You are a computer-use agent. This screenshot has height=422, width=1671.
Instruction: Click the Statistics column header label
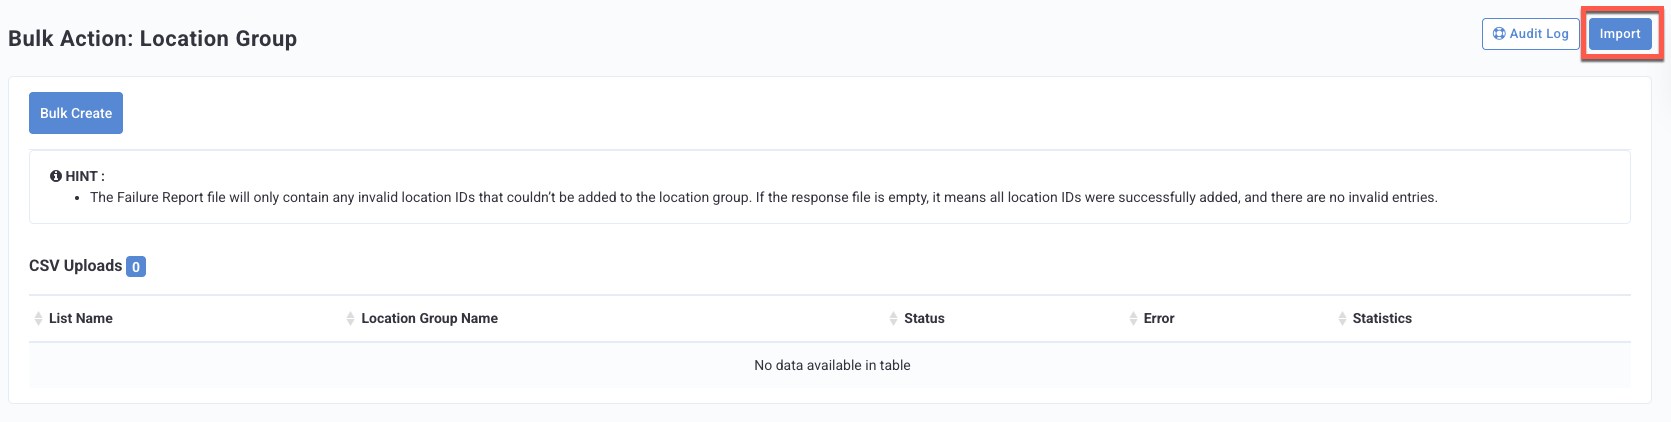(1382, 319)
